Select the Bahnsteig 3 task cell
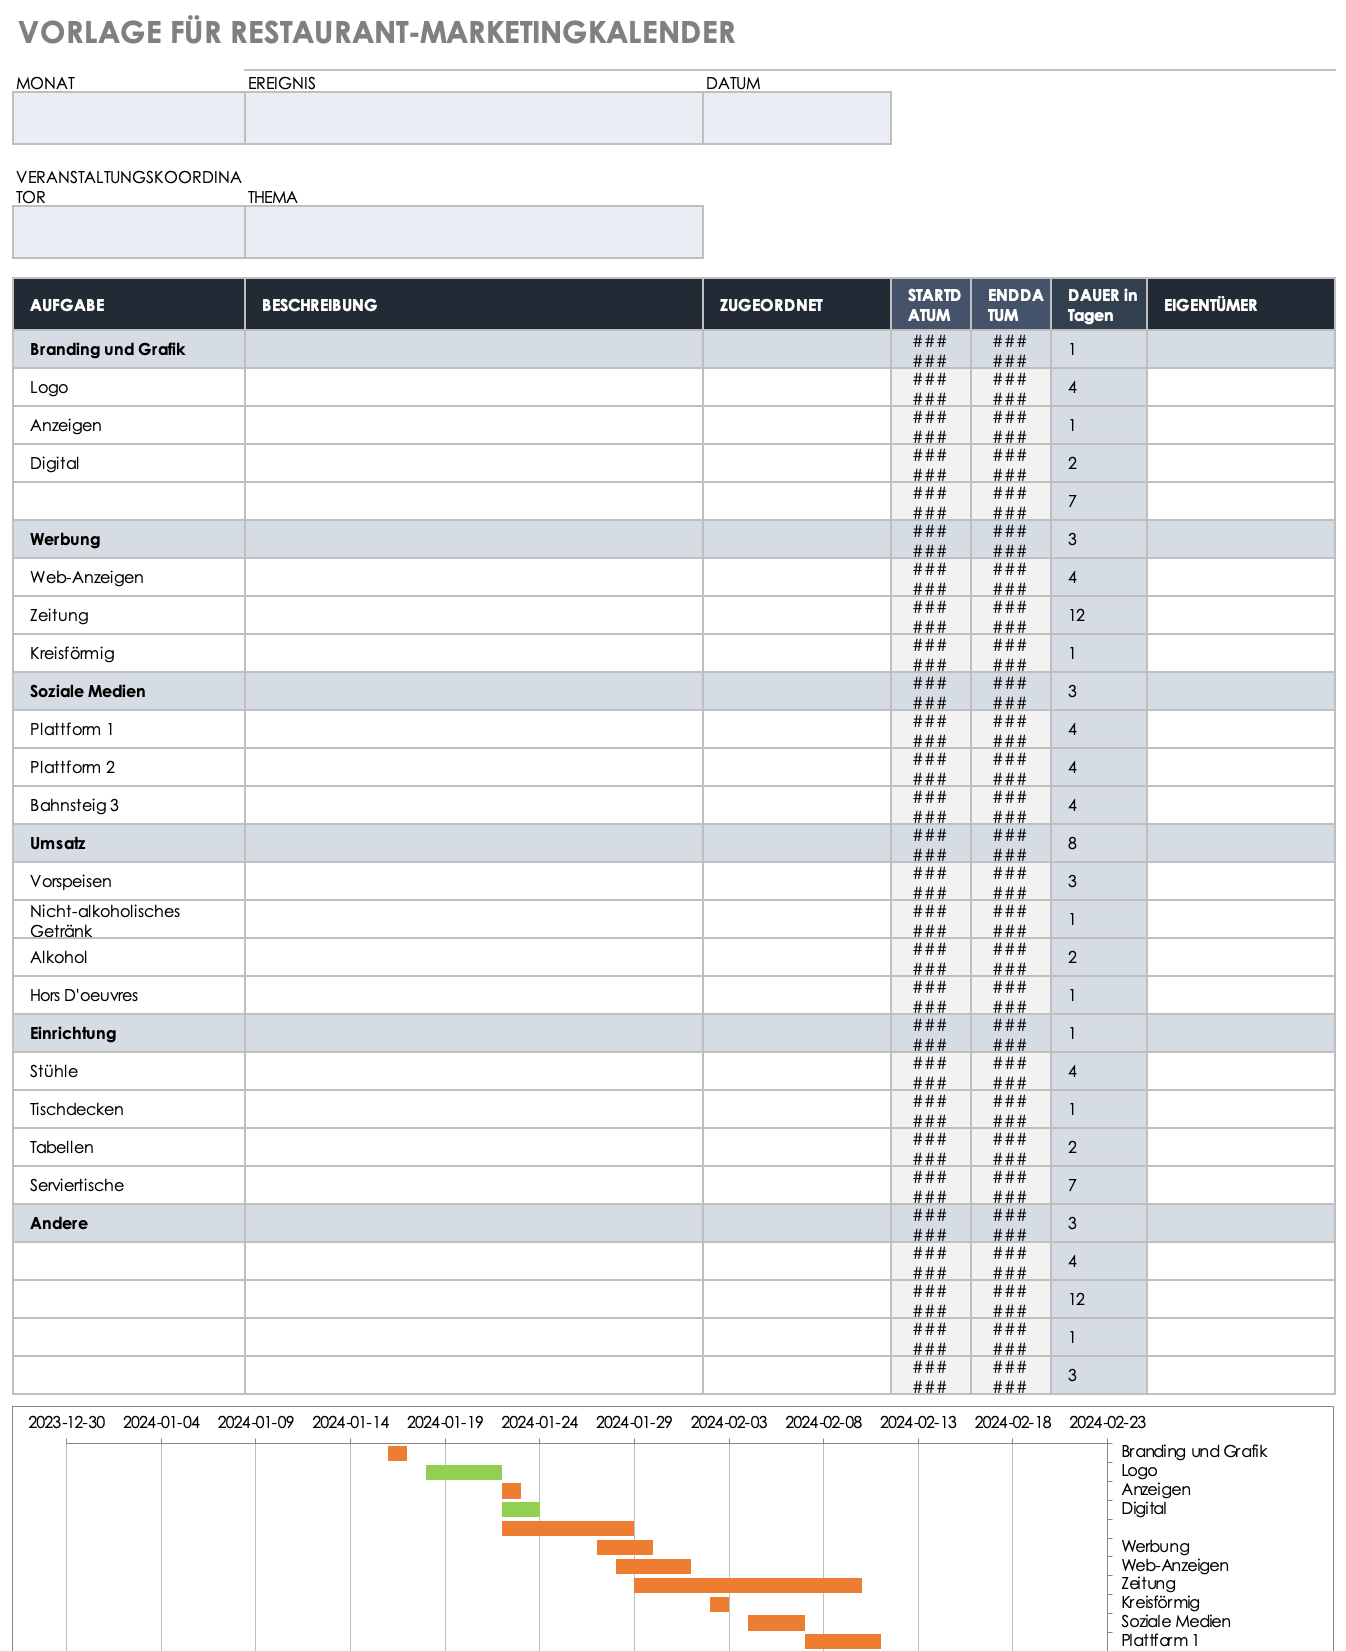The width and height of the screenshot is (1346, 1651). click(129, 805)
